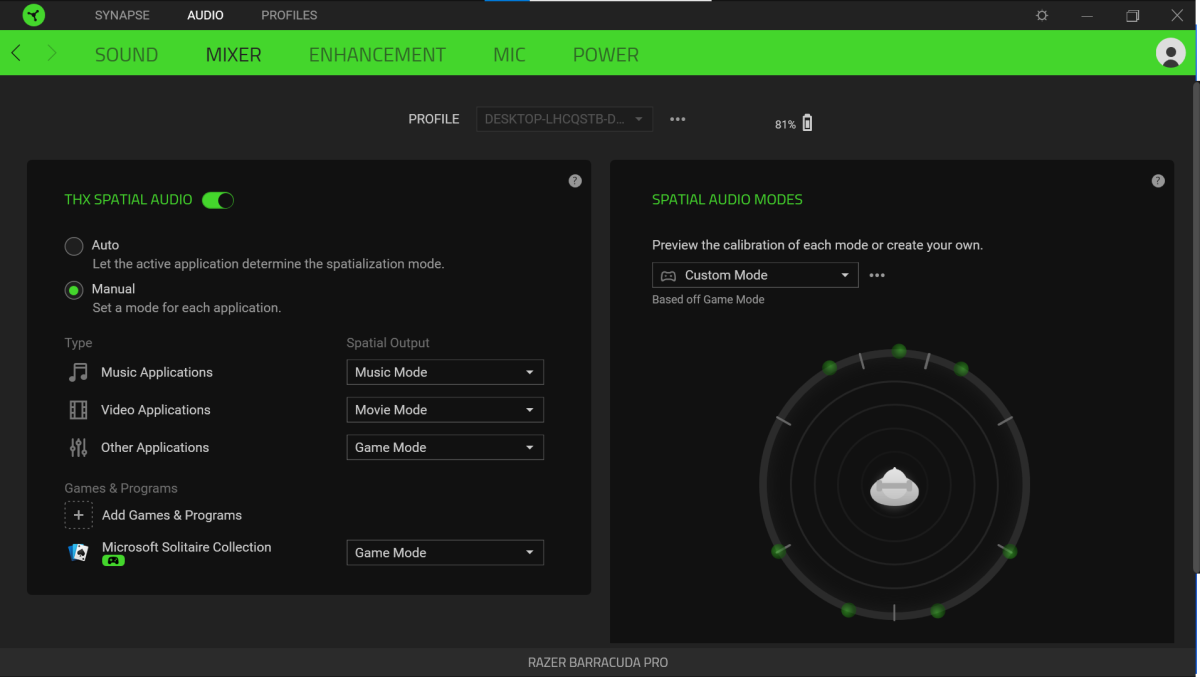
Task: Click the plus icon to add games
Action: [x=78, y=515]
